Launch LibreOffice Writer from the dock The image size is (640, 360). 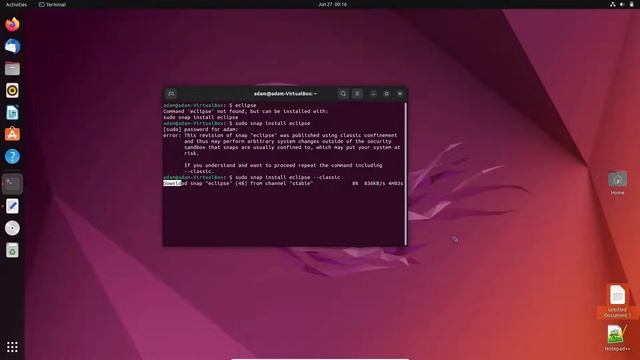(12, 113)
